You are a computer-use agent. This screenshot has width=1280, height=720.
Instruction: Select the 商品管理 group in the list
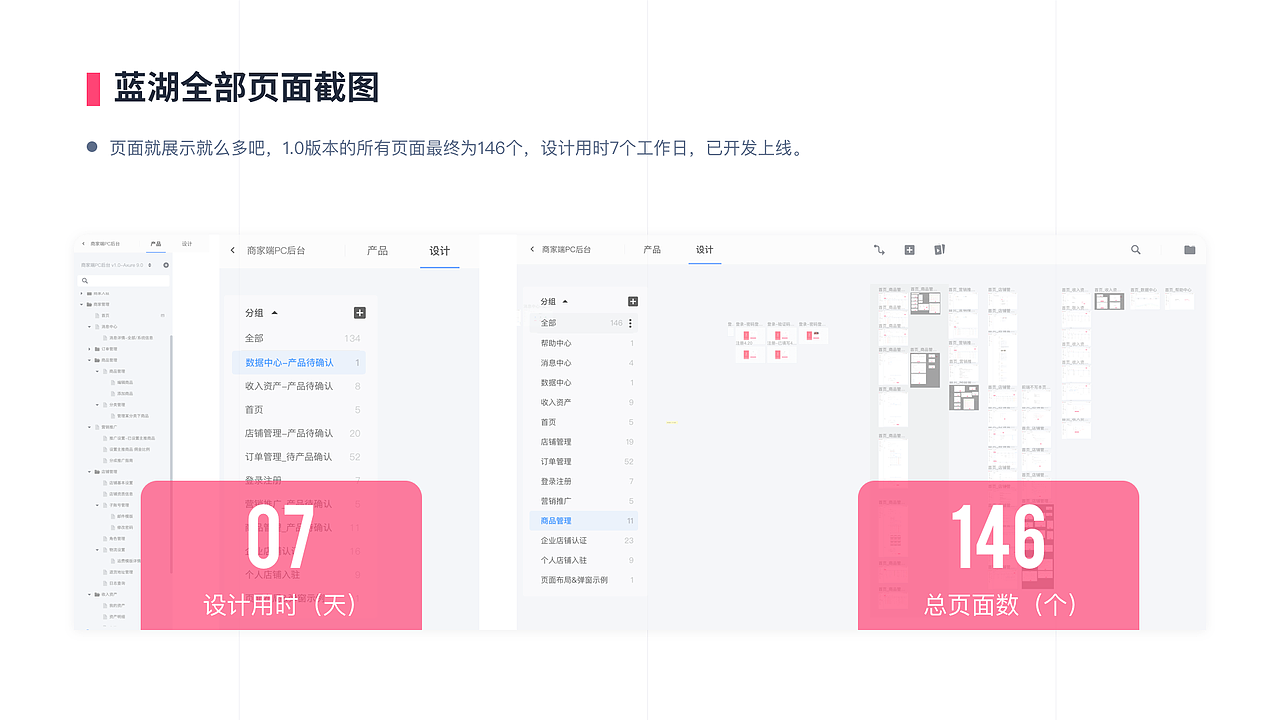558,520
